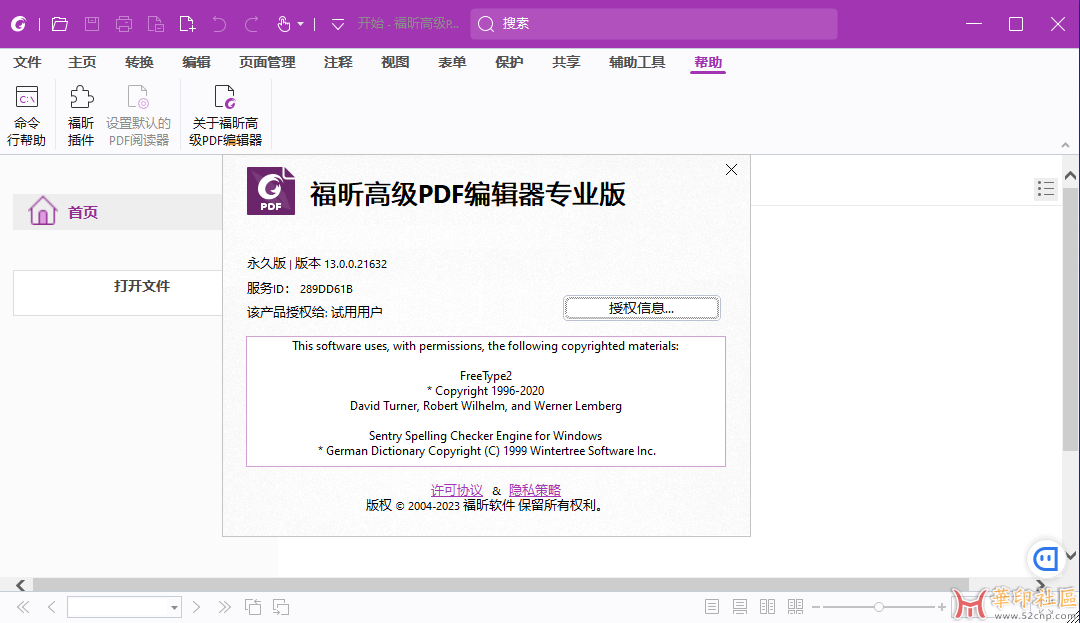Switch to the 表单 tab

tap(453, 62)
